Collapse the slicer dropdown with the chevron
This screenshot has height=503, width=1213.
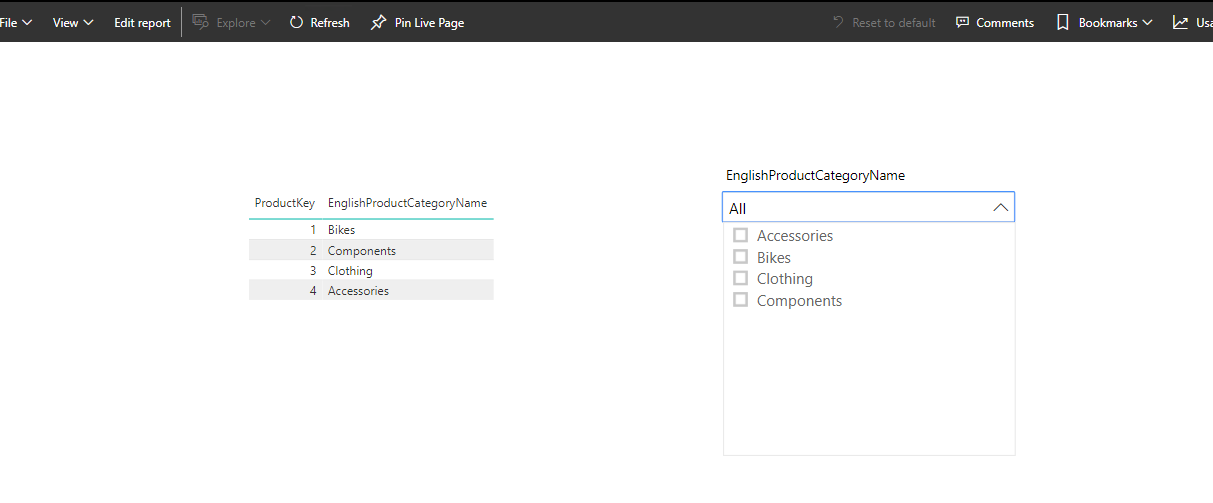pos(1000,208)
